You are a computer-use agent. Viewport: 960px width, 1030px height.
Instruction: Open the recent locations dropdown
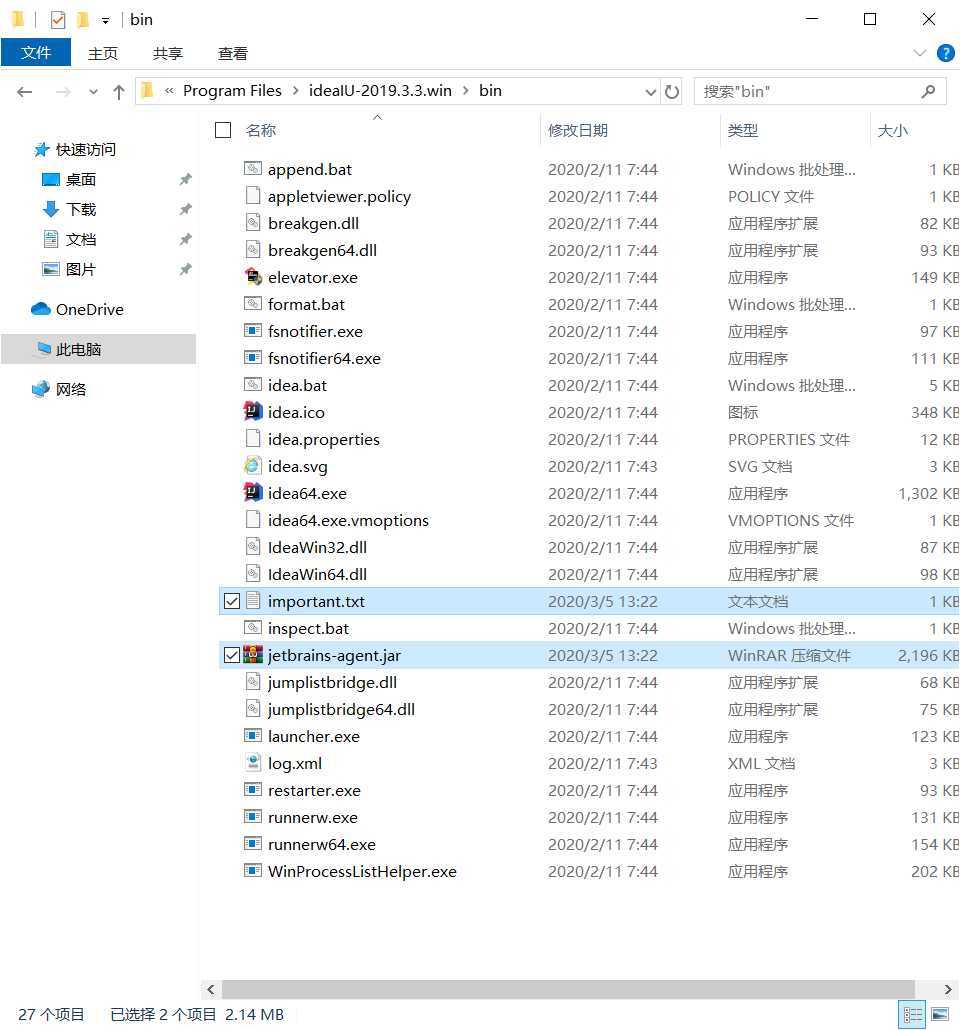pyautogui.click(x=93, y=91)
